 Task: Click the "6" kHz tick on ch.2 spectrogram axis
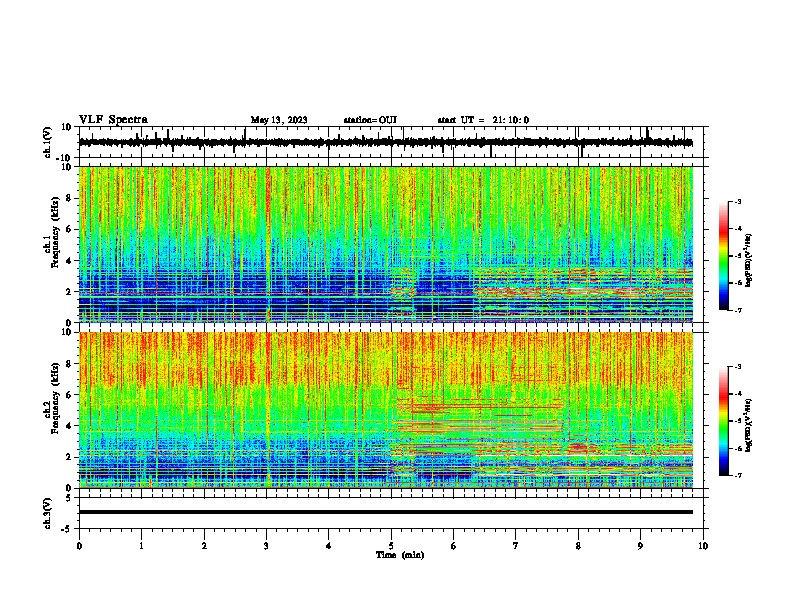click(70, 394)
